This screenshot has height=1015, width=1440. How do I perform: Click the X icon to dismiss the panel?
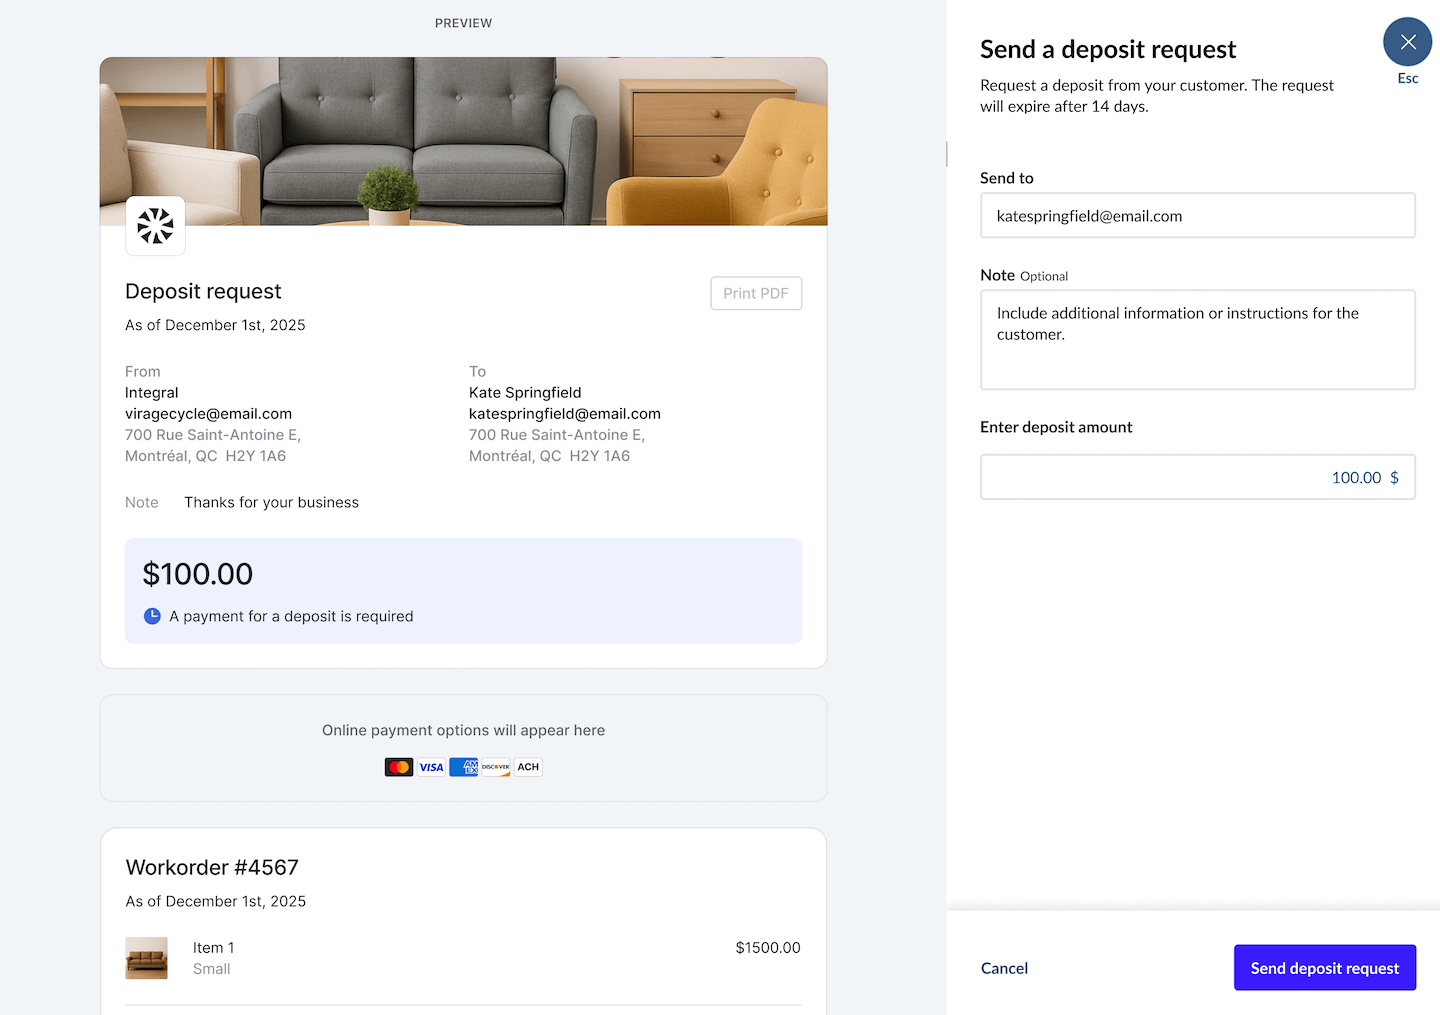point(1407,42)
